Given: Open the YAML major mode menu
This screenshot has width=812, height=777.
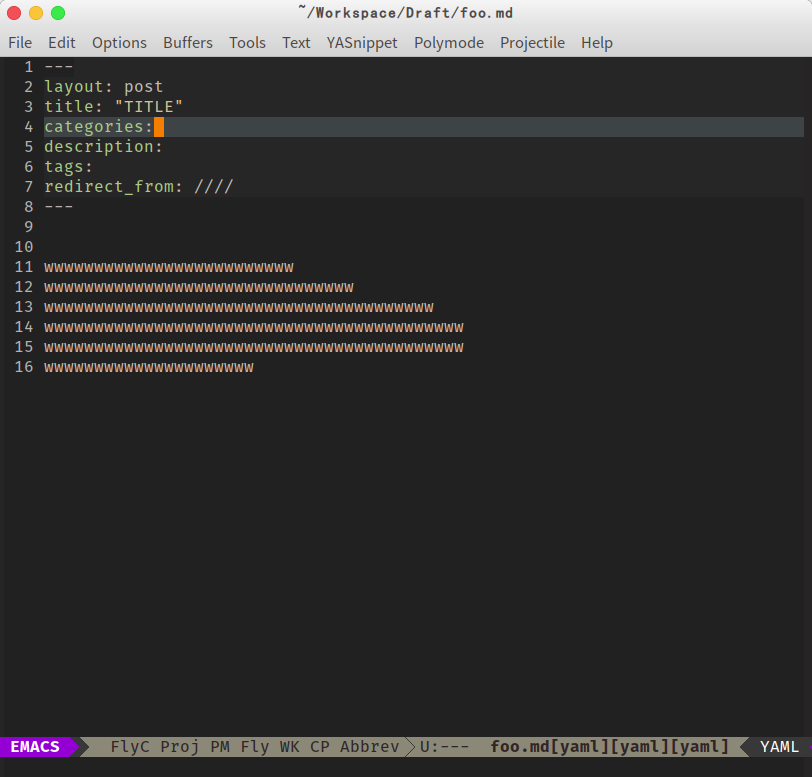Looking at the screenshot, I should point(779,746).
